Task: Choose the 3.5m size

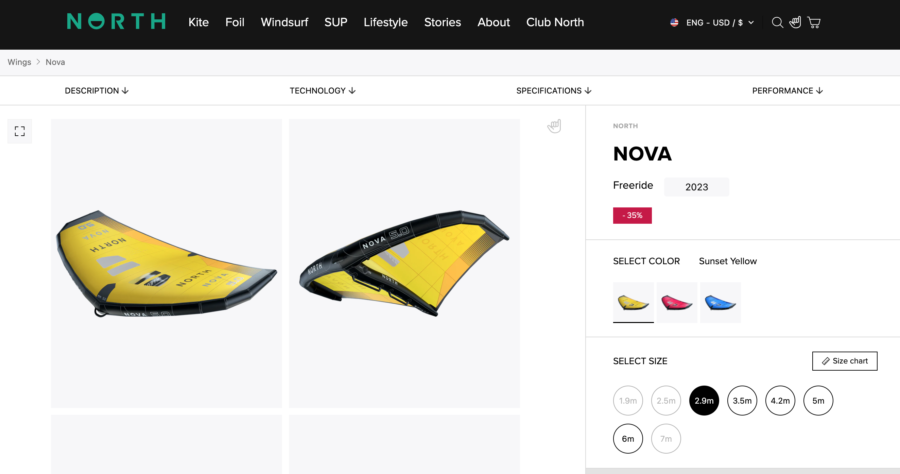Action: point(742,401)
